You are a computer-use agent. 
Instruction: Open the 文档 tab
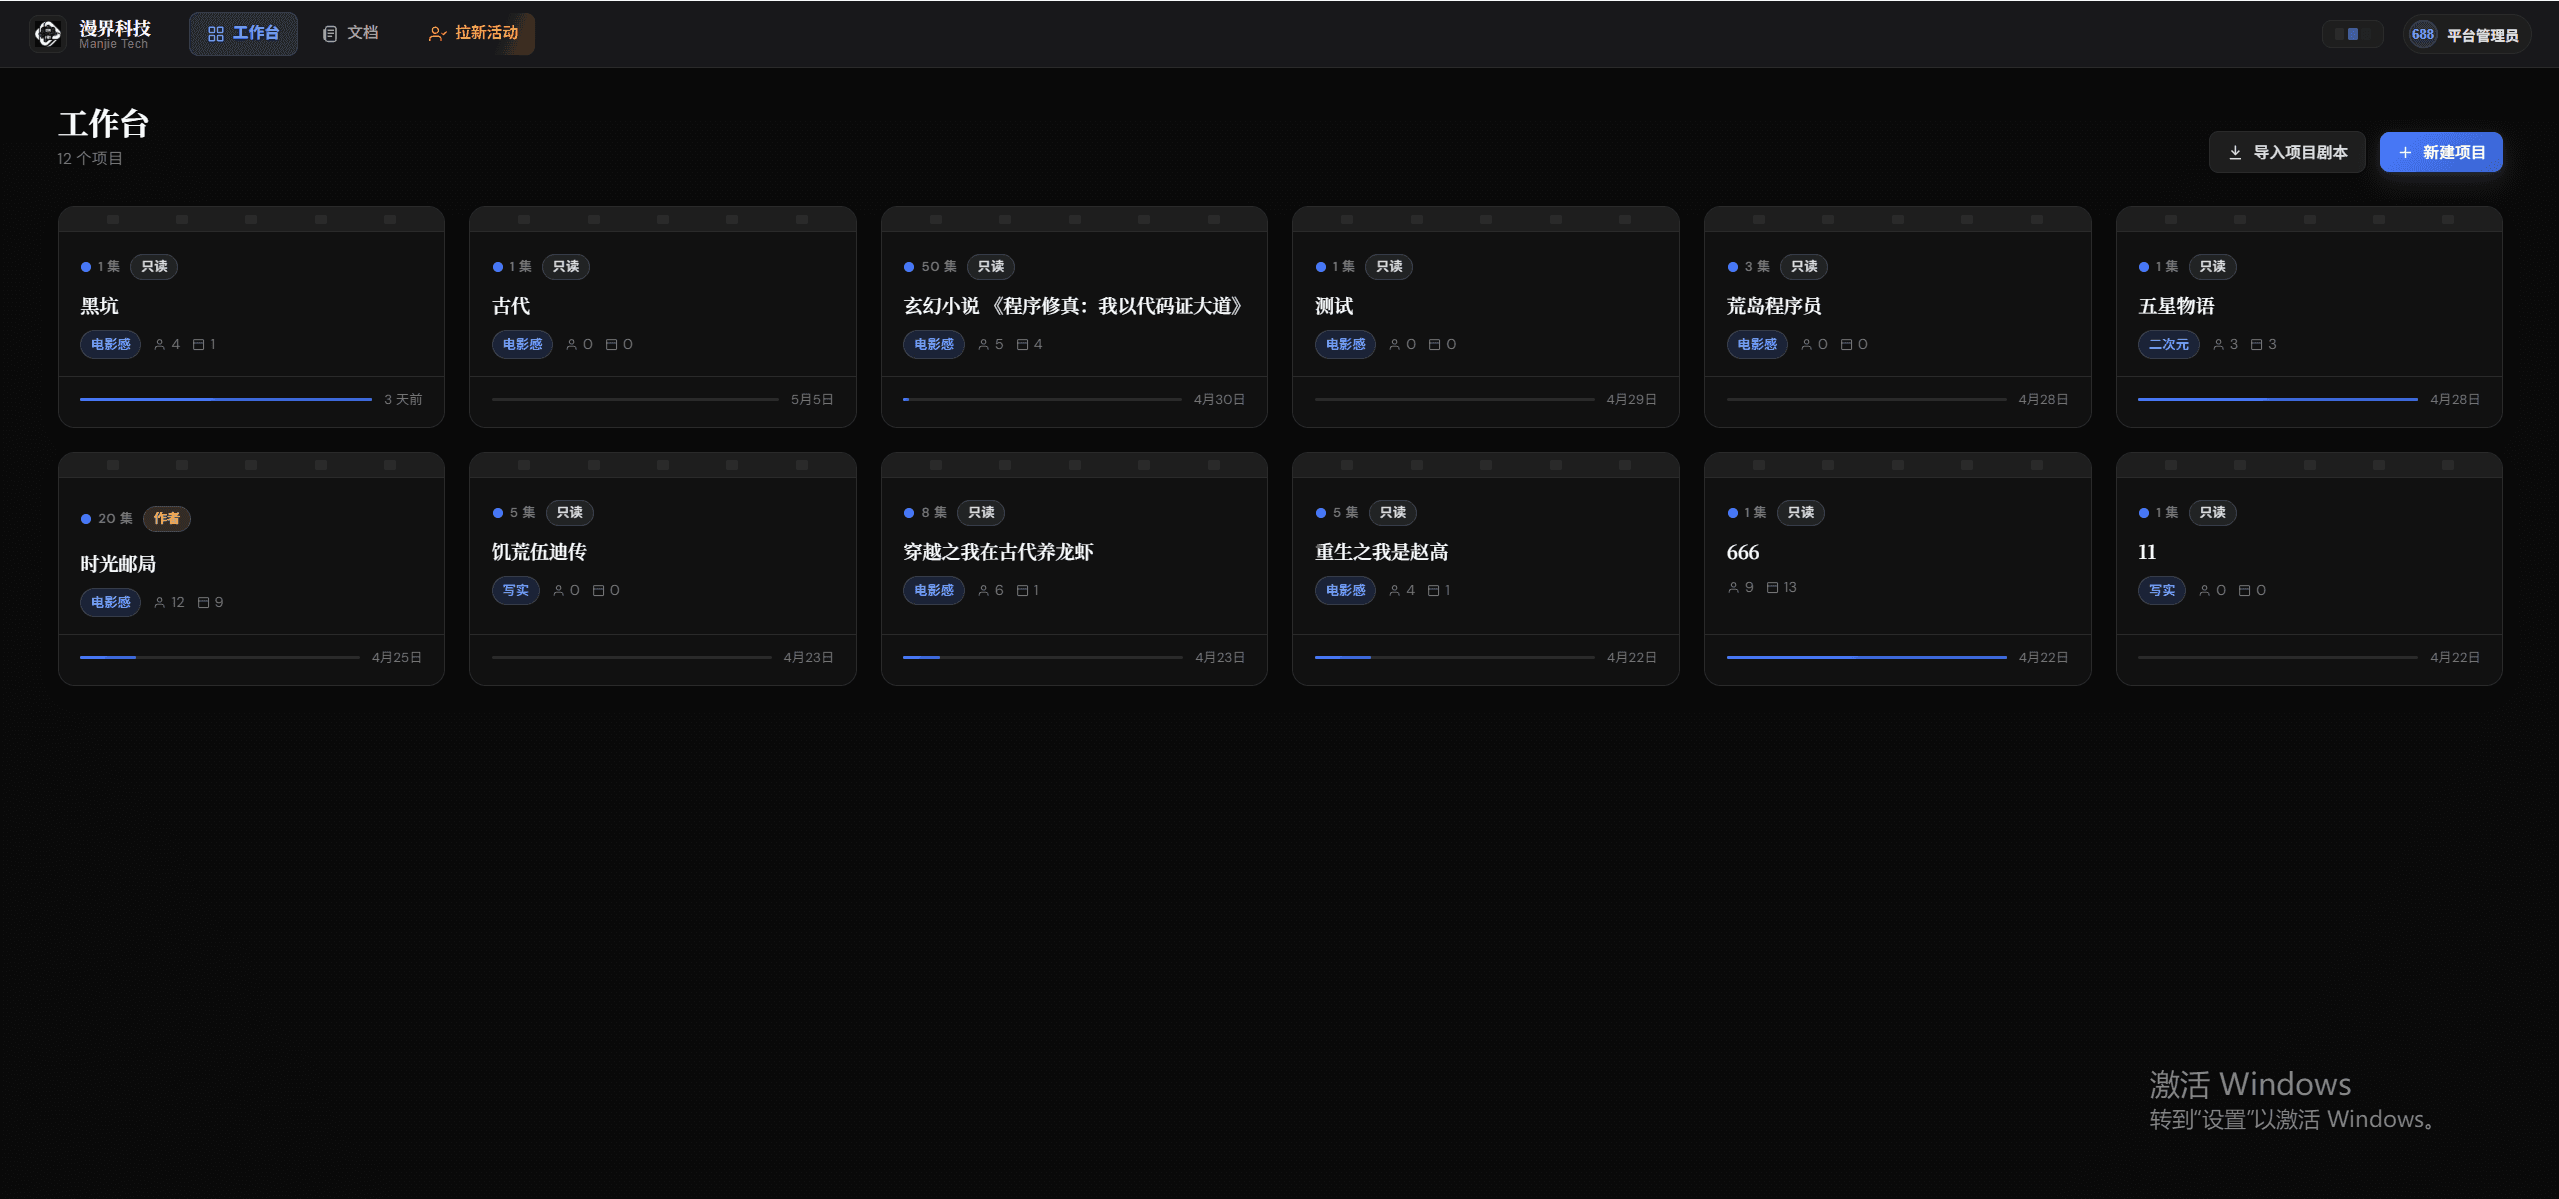pyautogui.click(x=350, y=34)
